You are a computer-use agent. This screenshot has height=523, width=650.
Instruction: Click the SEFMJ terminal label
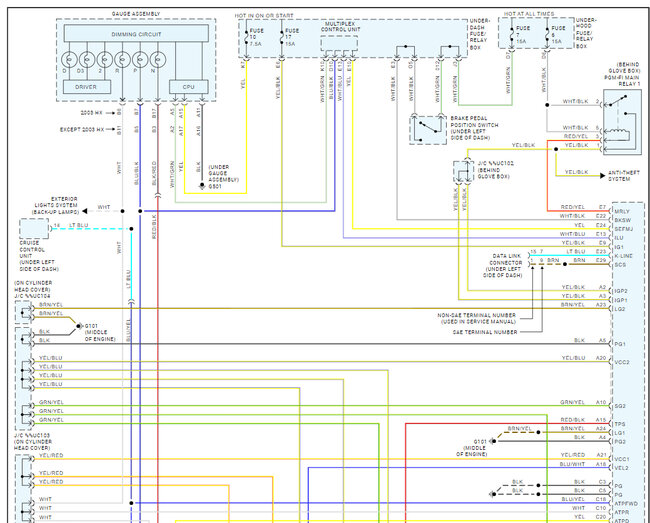point(623,229)
